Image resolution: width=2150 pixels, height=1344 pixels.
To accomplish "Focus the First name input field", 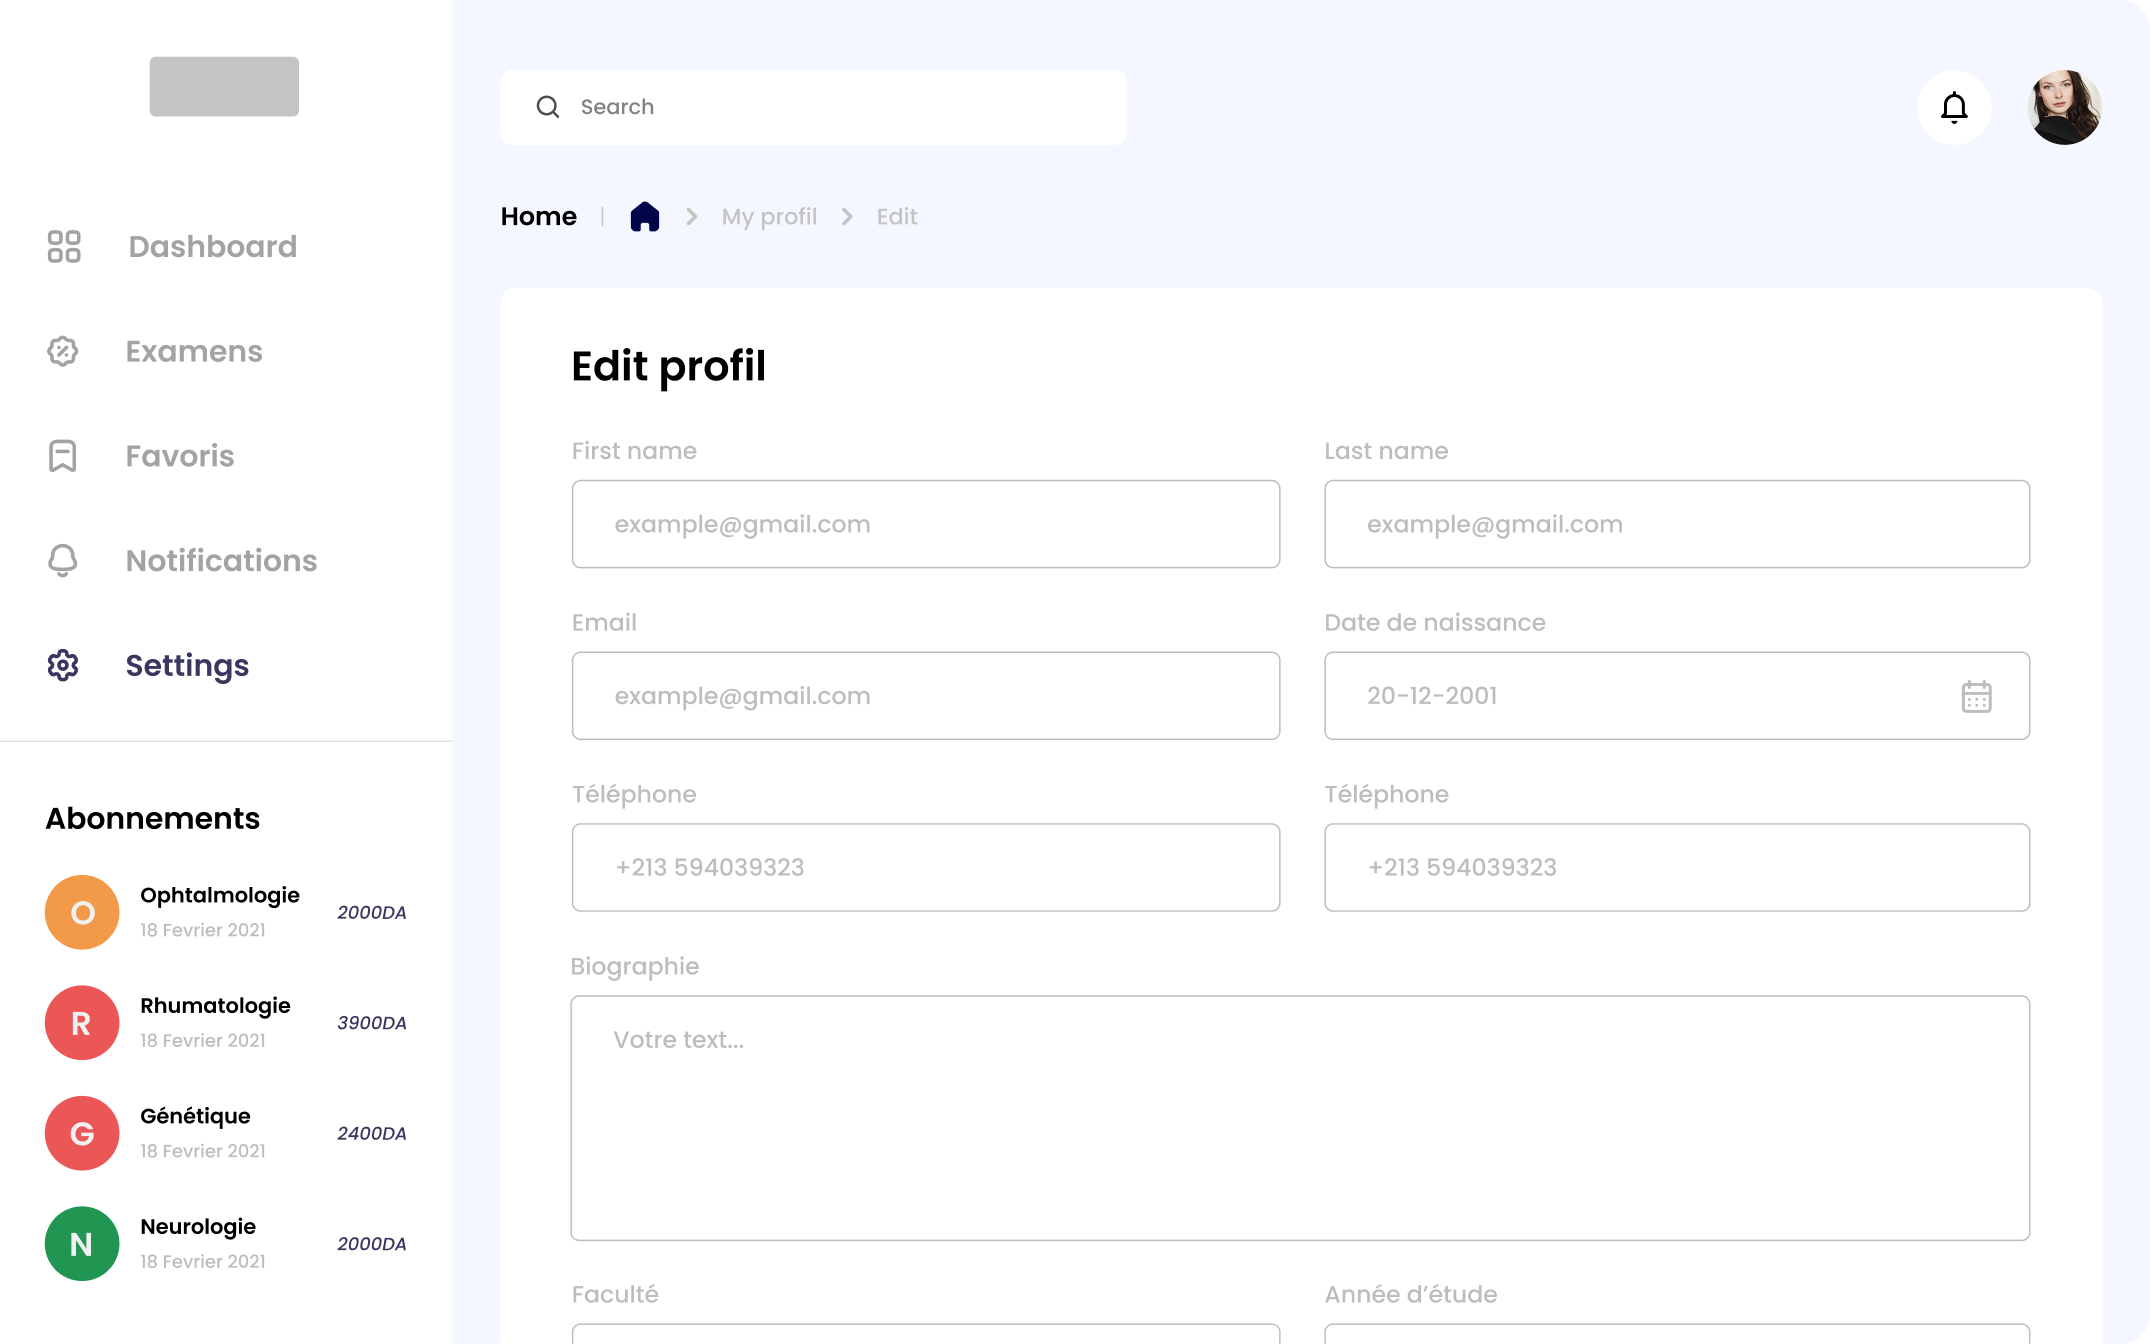I will 925,524.
